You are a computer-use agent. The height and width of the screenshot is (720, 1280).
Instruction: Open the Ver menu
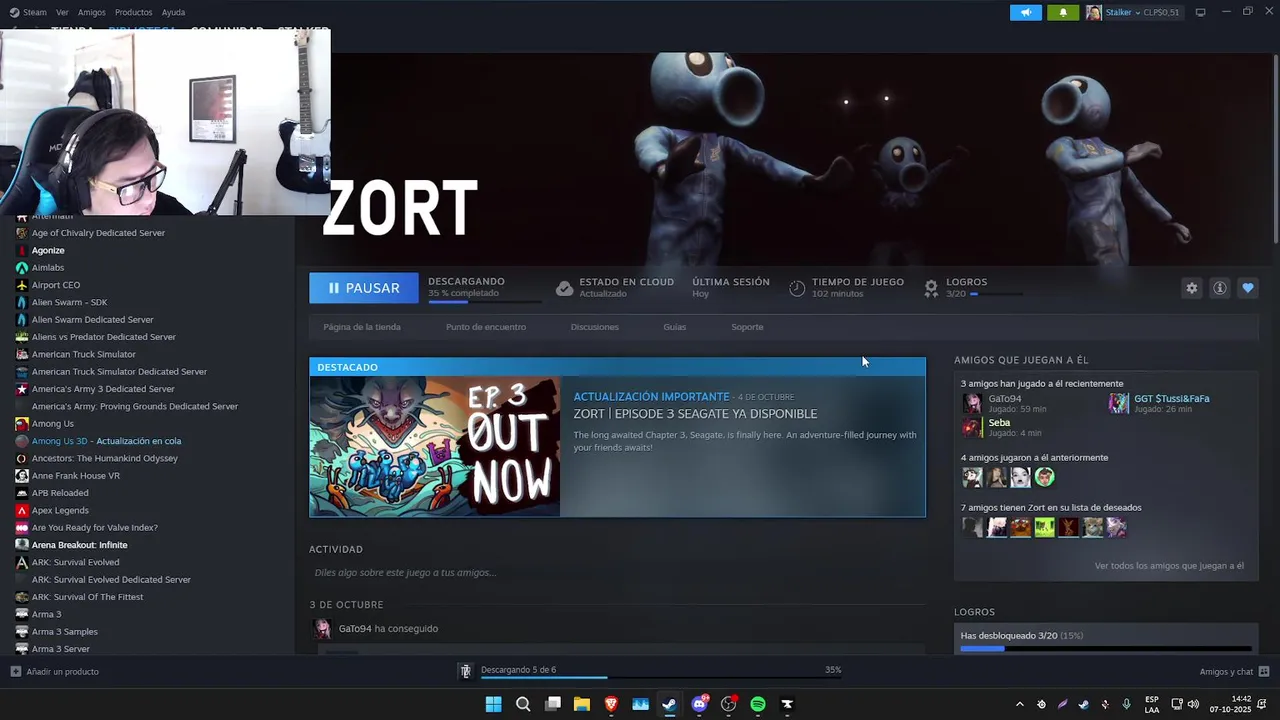[62, 12]
